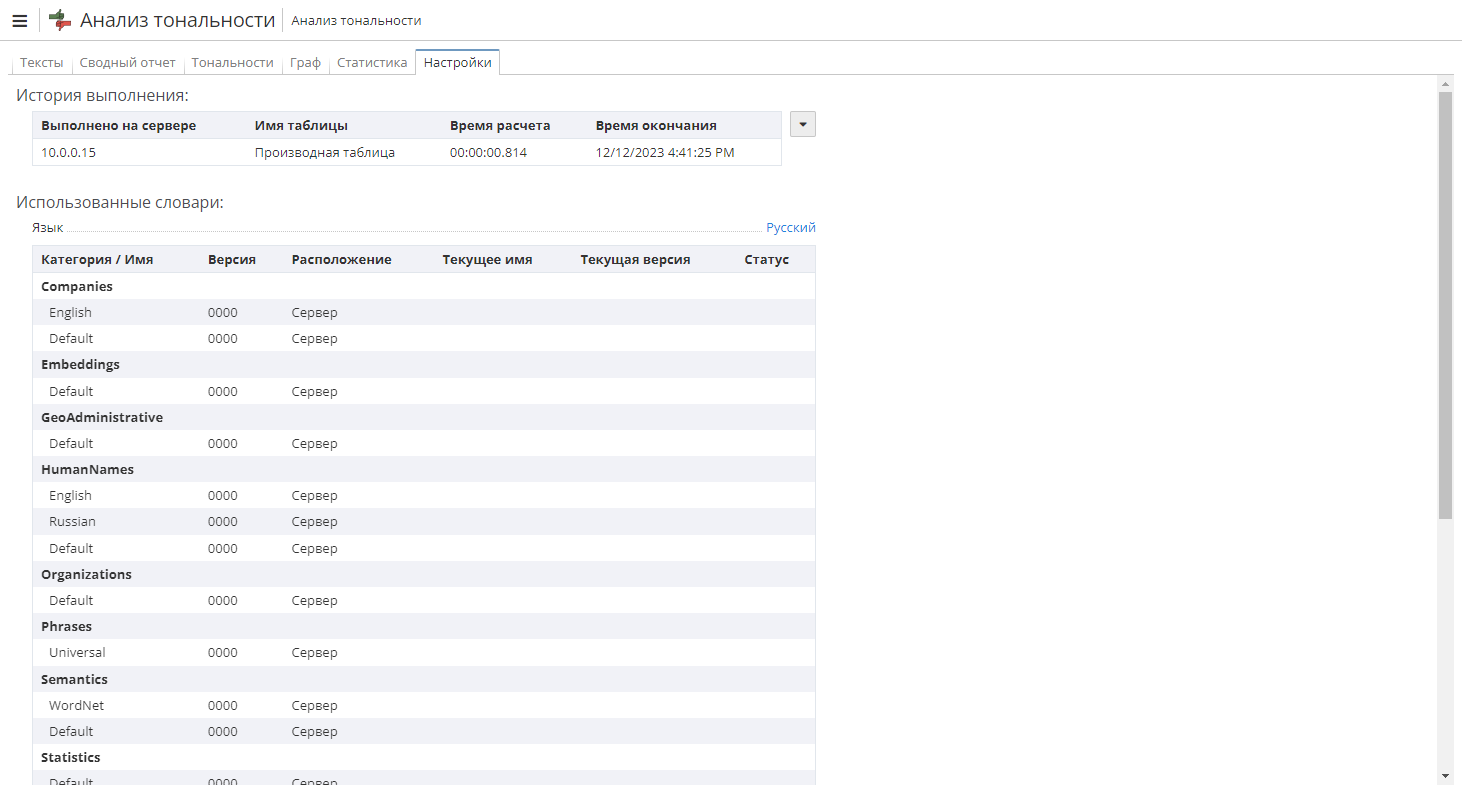Select the English row under Companies
This screenshot has width=1462, height=793.
(x=424, y=313)
